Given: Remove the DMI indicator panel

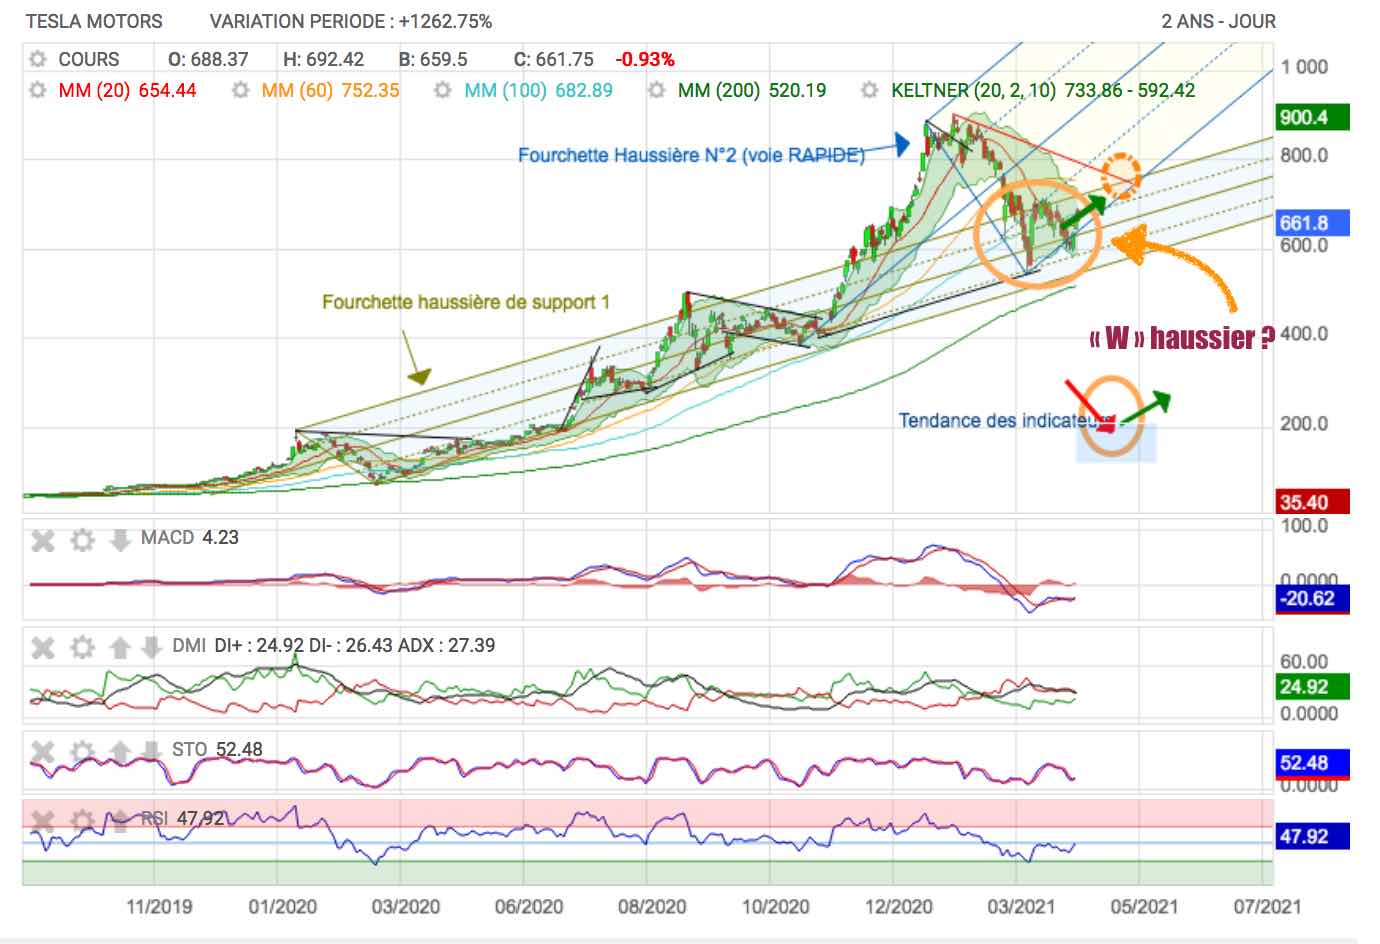Looking at the screenshot, I should [x=43, y=647].
